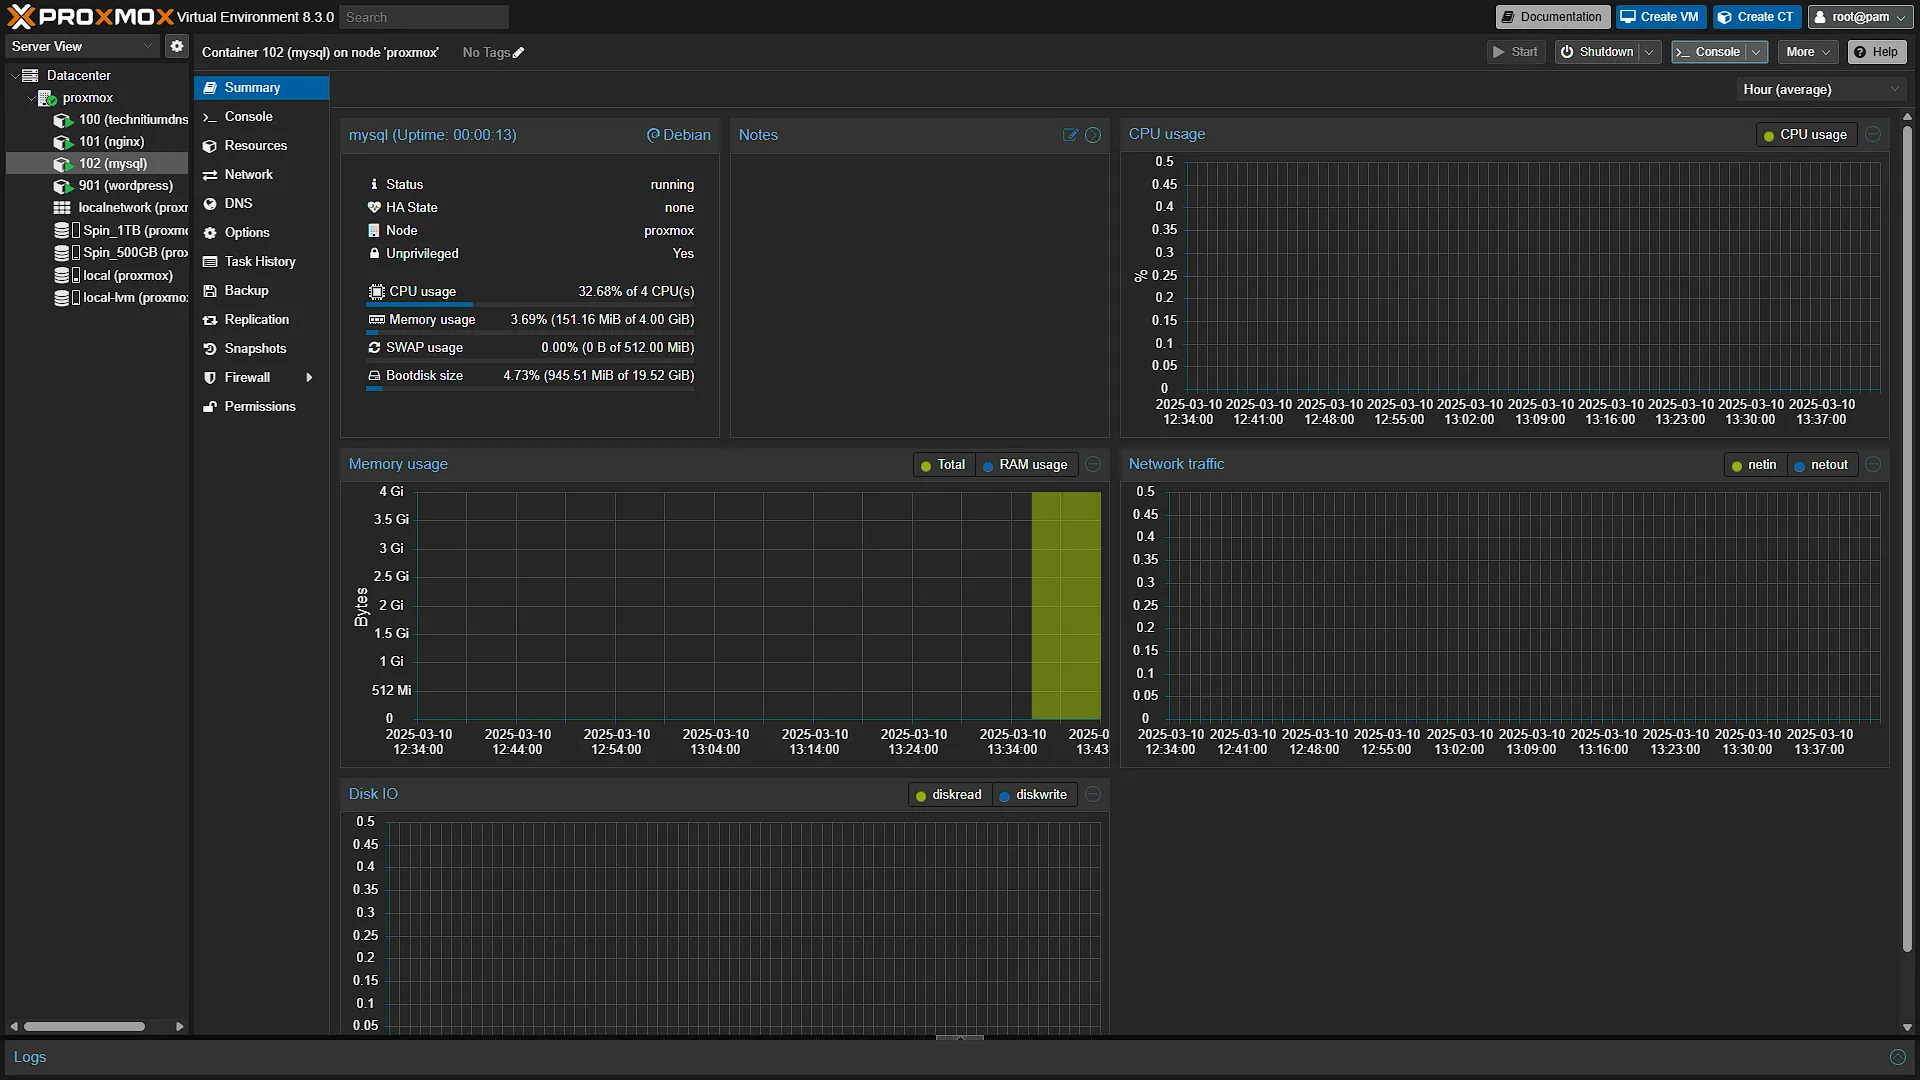
Task: Toggle RAM usage legend series
Action: (x=1025, y=465)
